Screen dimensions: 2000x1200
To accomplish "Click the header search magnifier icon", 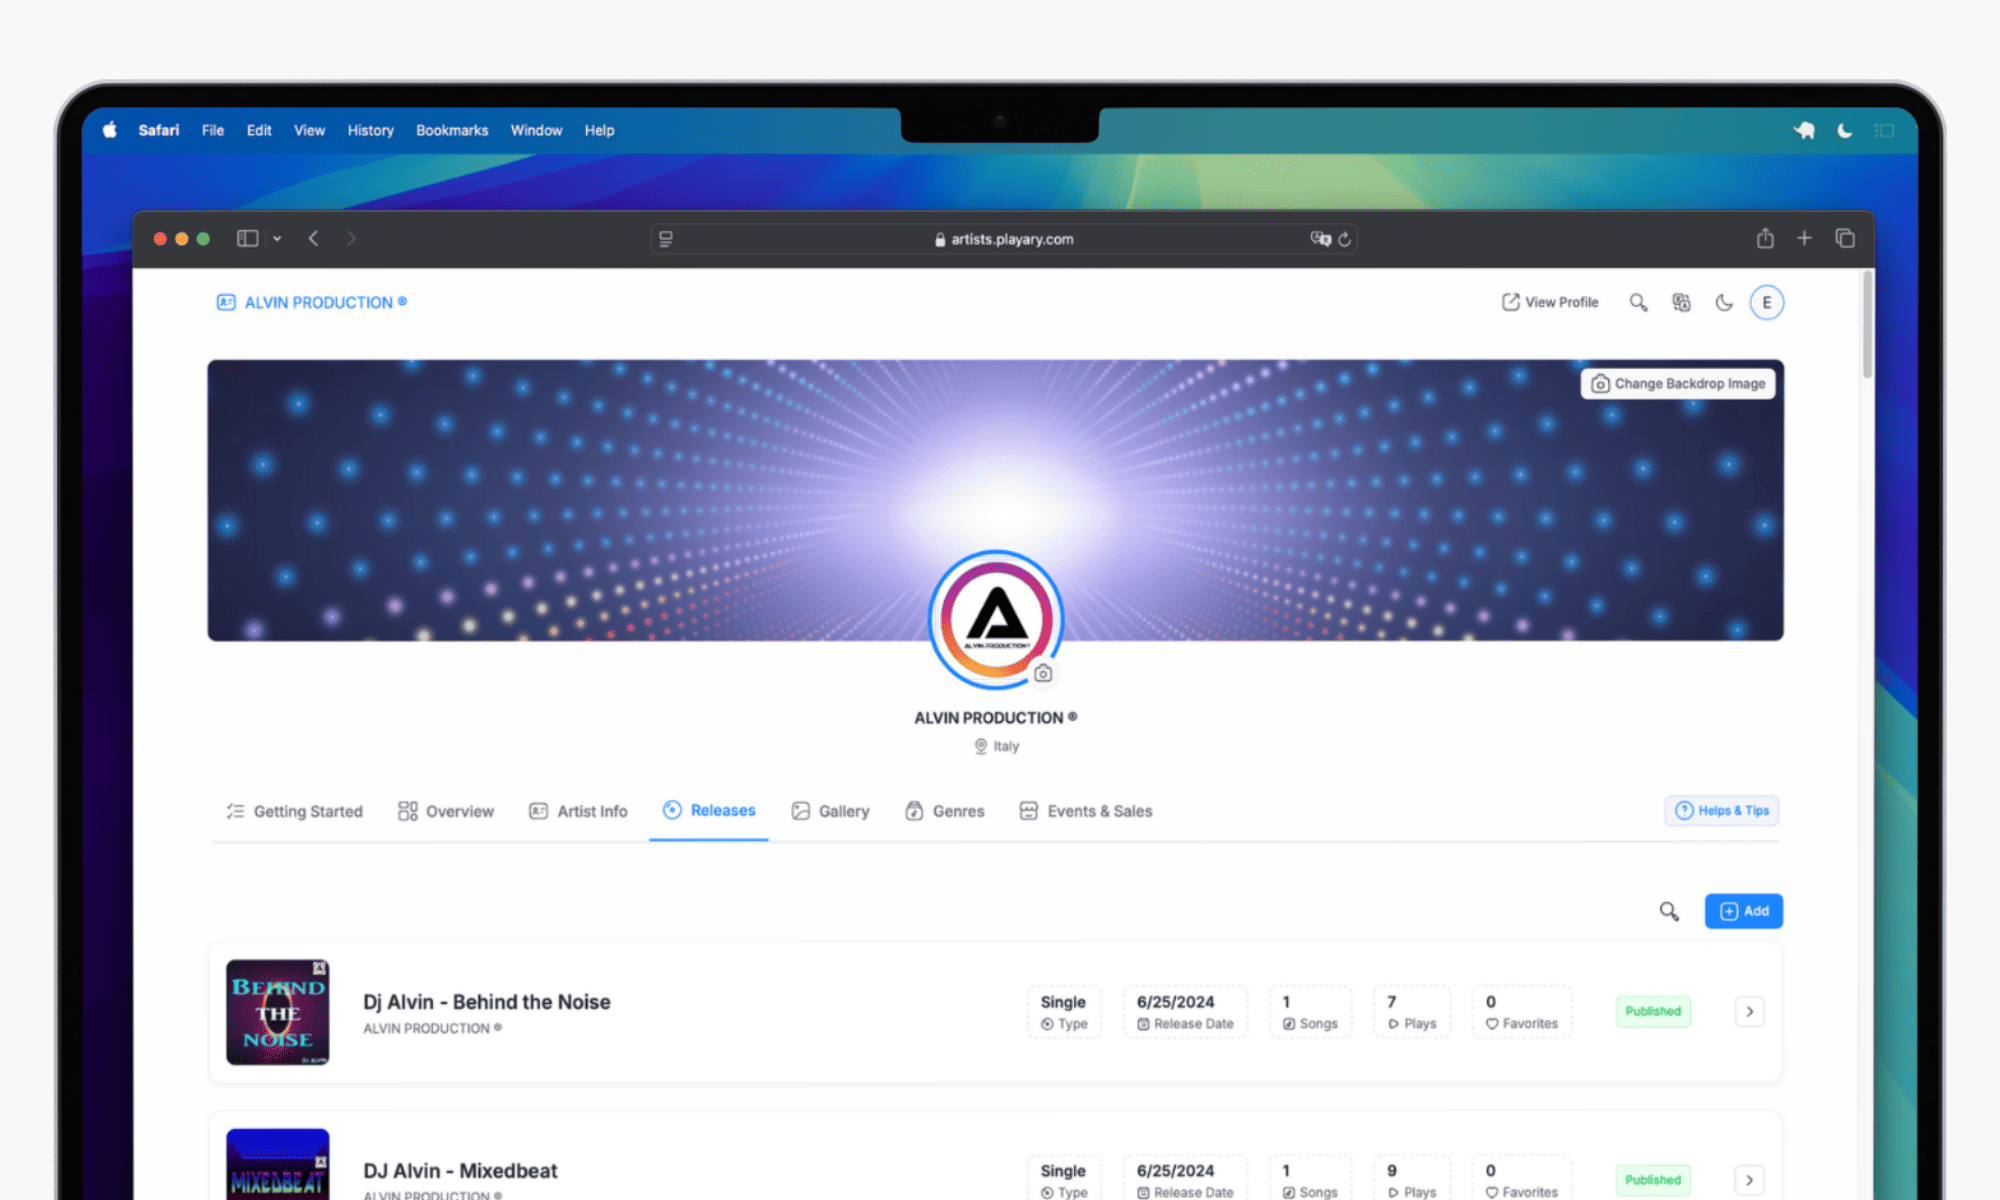I will coord(1638,302).
